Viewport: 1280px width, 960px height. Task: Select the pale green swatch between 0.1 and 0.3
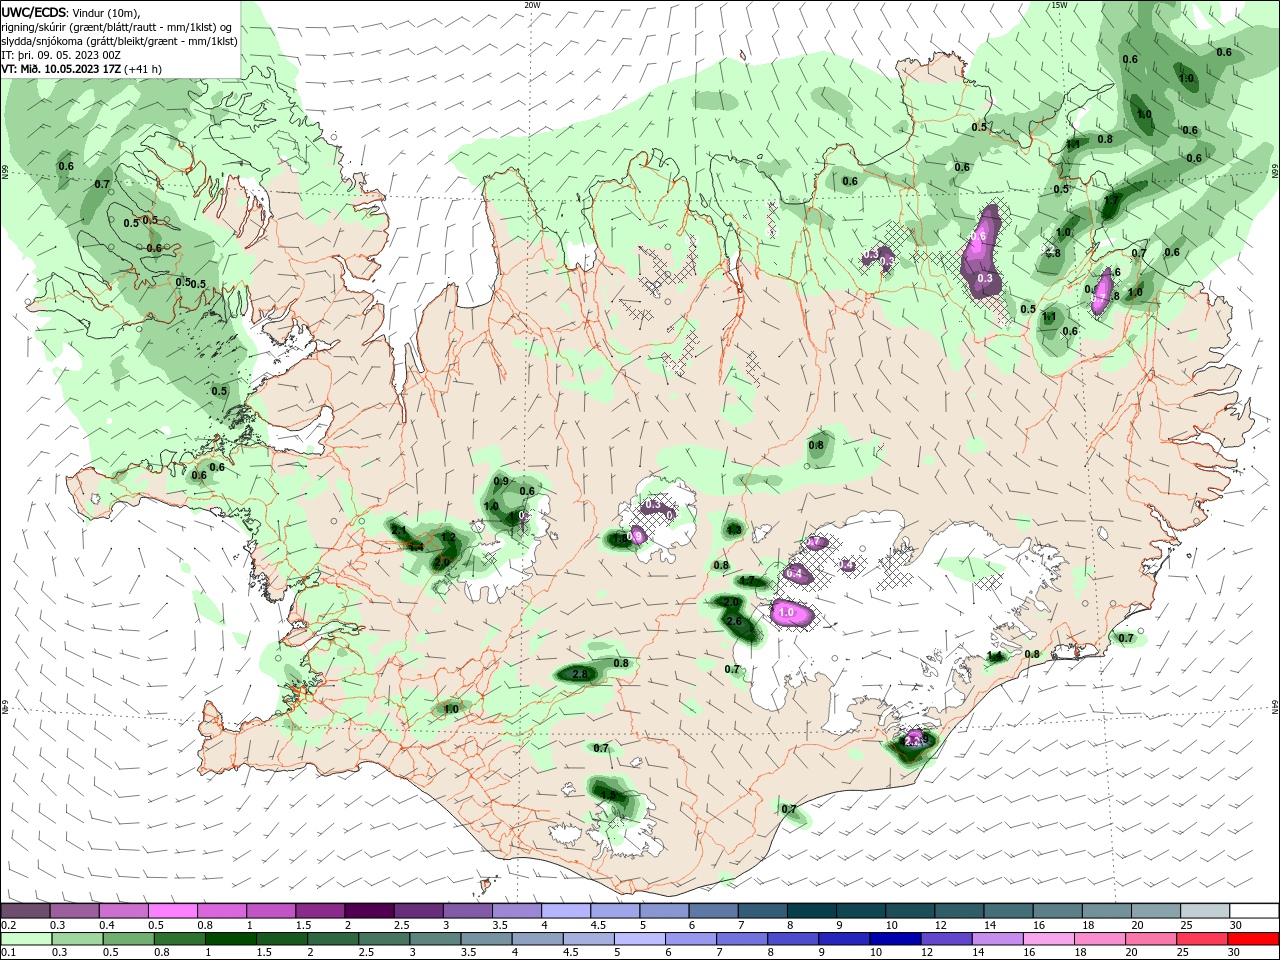pos(25,939)
